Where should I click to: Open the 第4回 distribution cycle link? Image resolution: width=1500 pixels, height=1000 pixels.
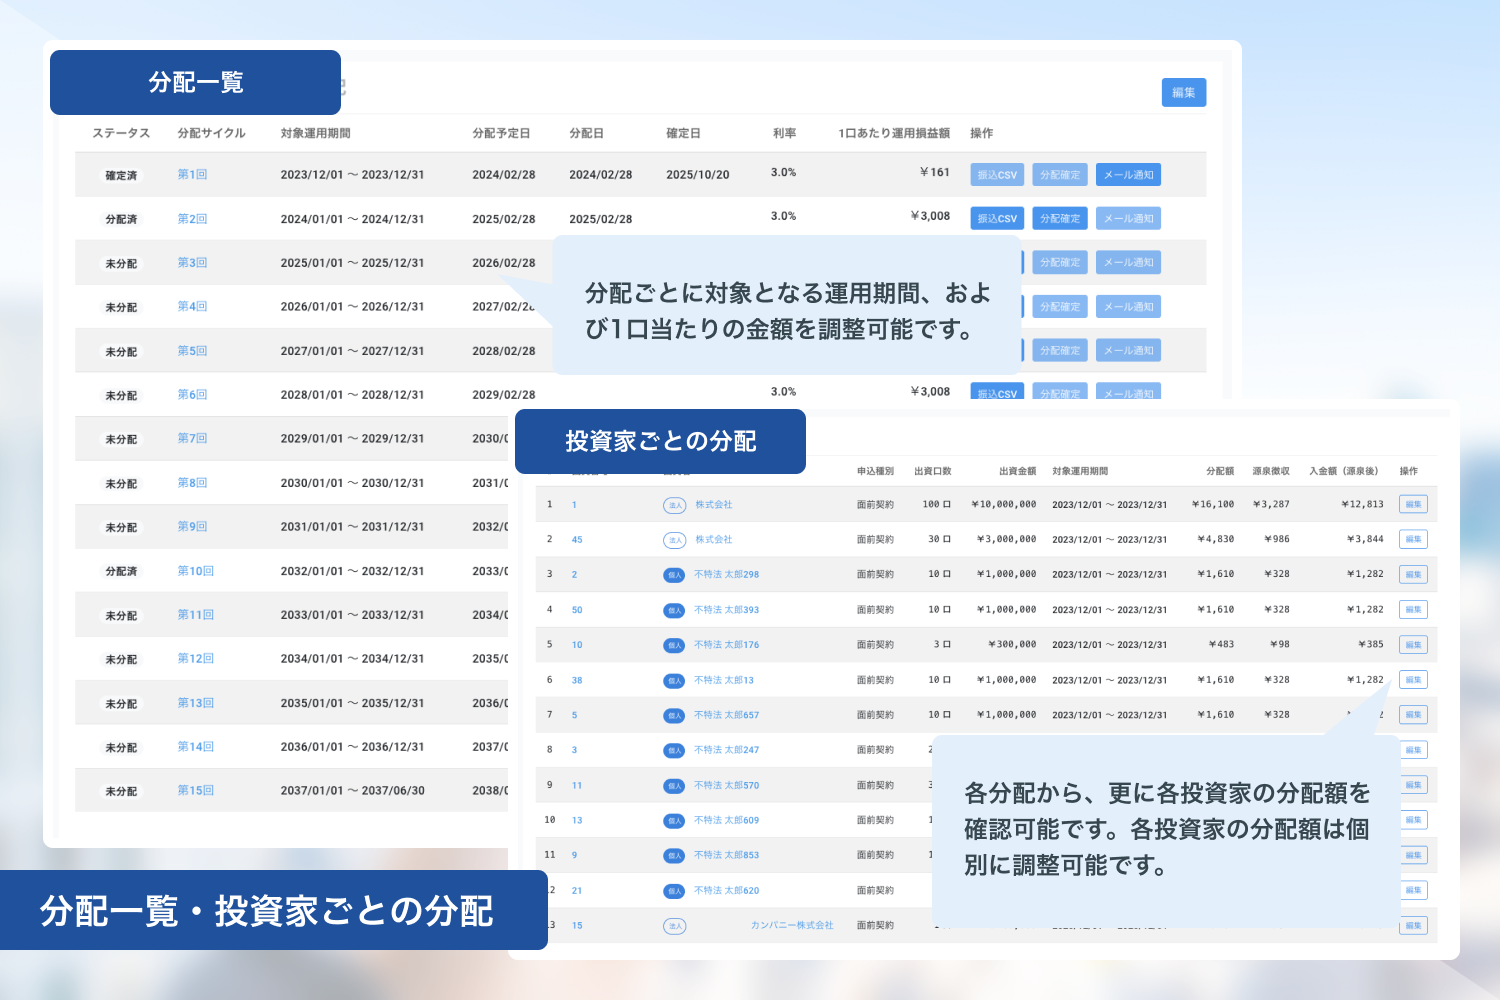point(192,307)
